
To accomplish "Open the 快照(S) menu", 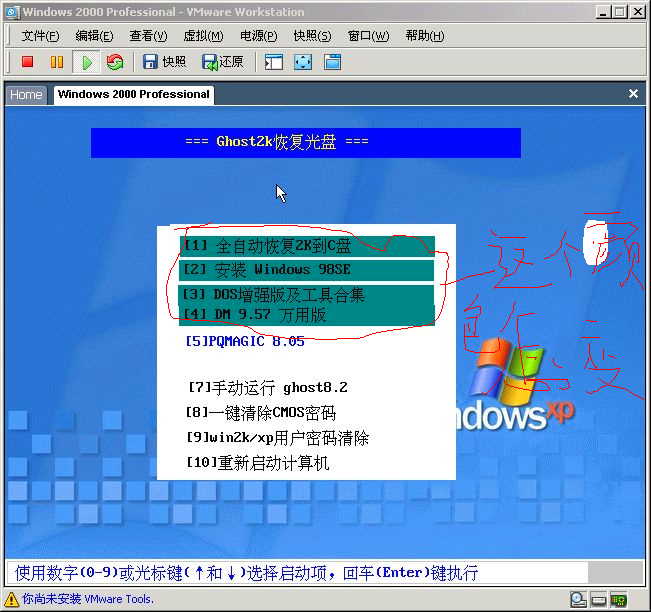I will tap(312, 36).
